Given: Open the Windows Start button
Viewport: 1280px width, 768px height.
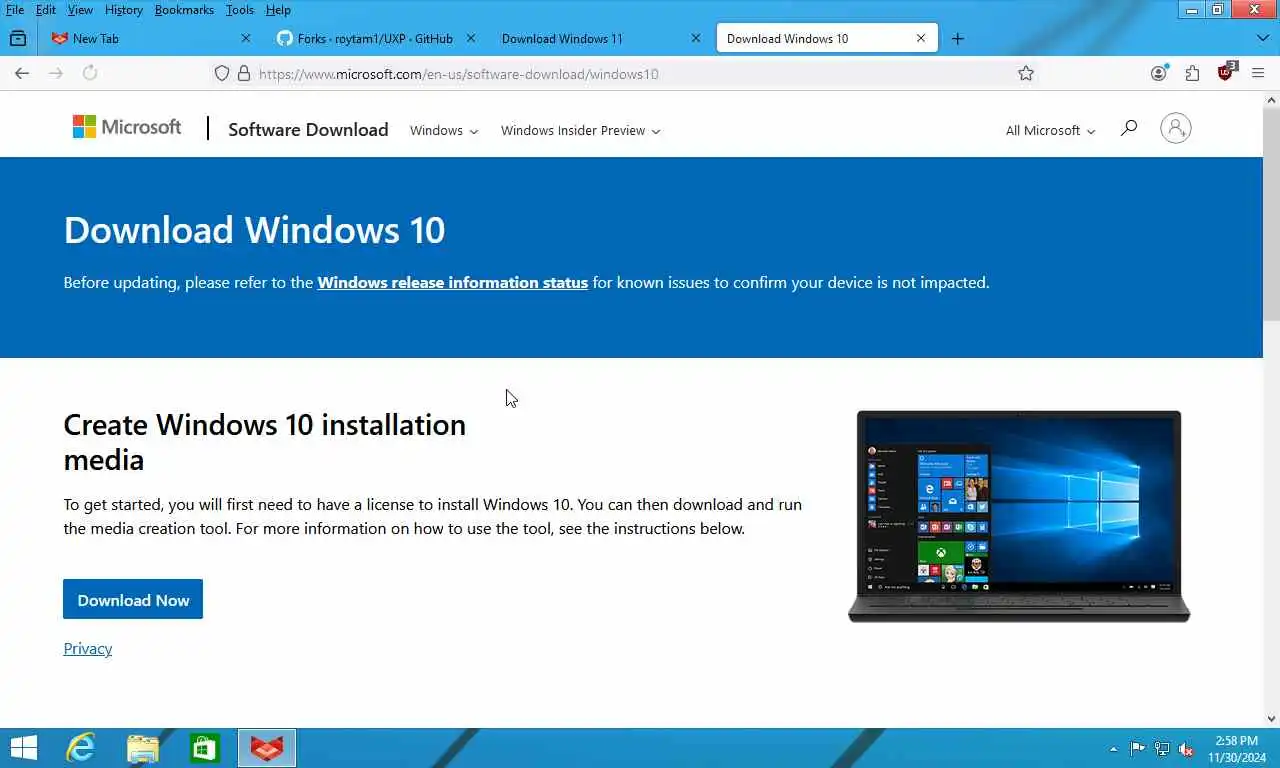Looking at the screenshot, I should click(x=23, y=748).
